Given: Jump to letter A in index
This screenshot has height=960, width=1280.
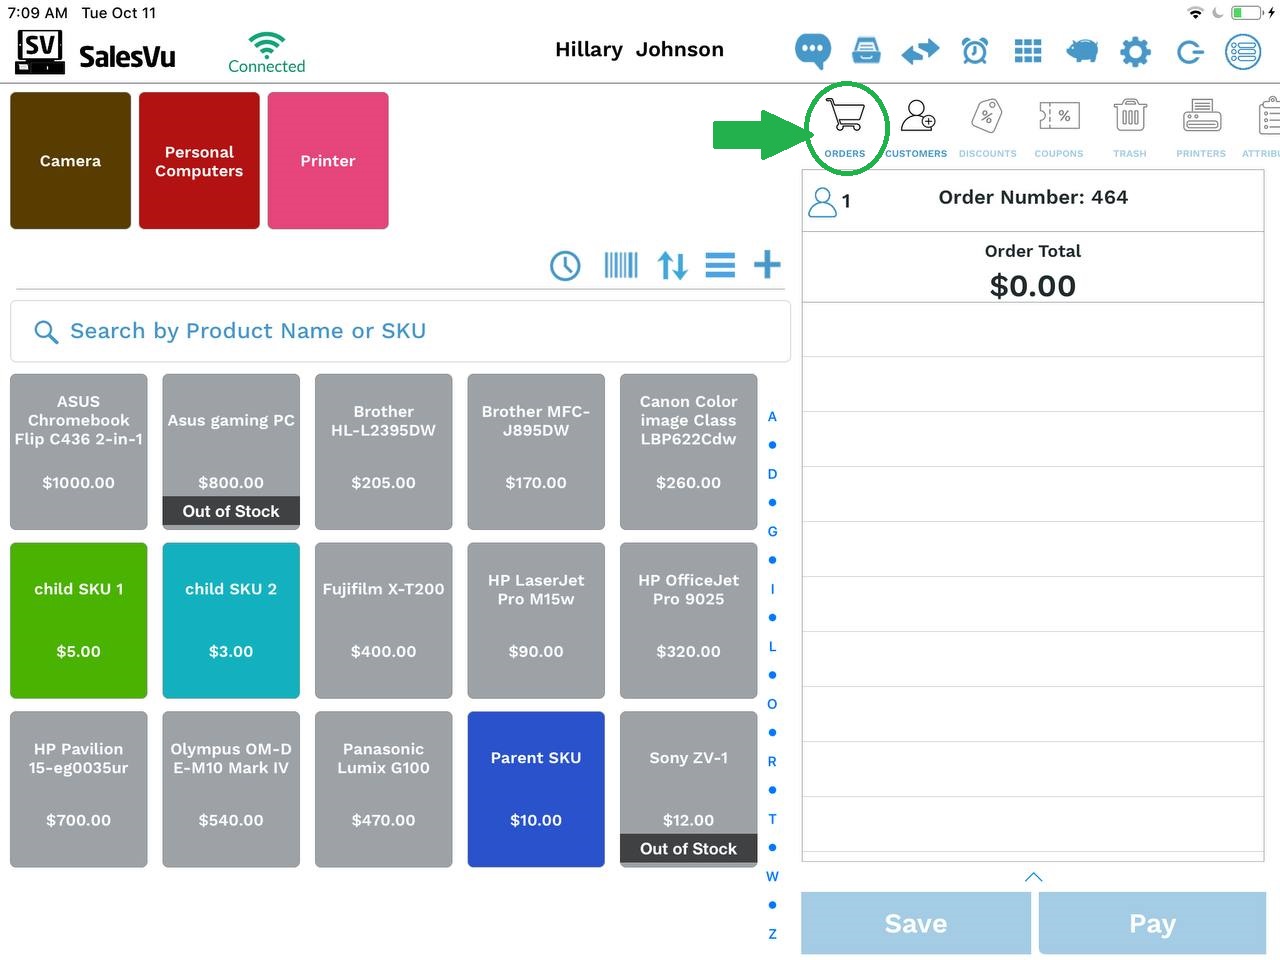Looking at the screenshot, I should pos(772,416).
